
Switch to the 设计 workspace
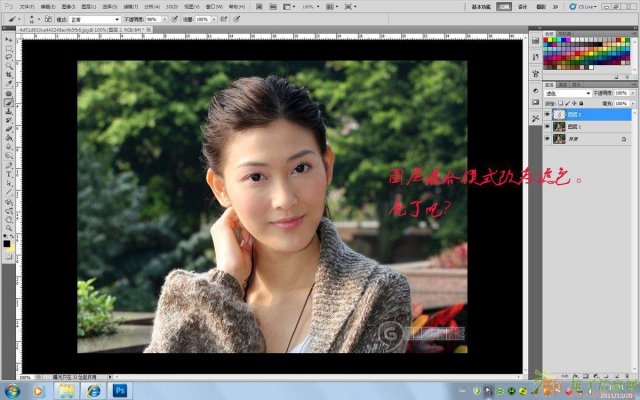[x=522, y=6]
